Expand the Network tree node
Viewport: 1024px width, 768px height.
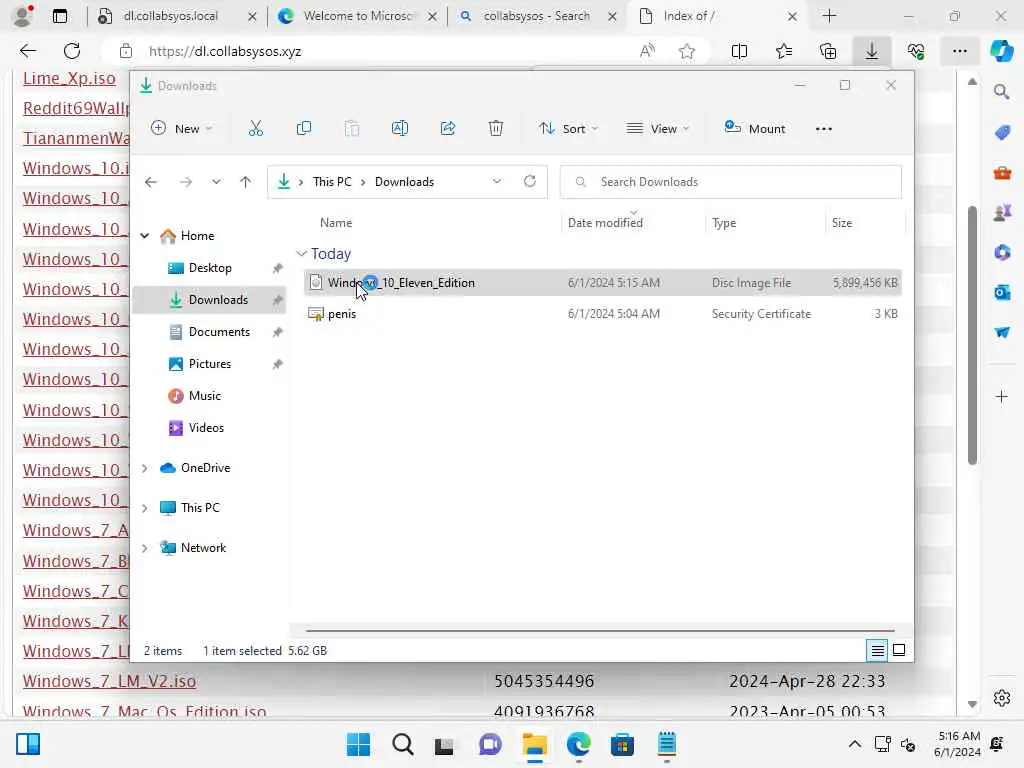144,548
